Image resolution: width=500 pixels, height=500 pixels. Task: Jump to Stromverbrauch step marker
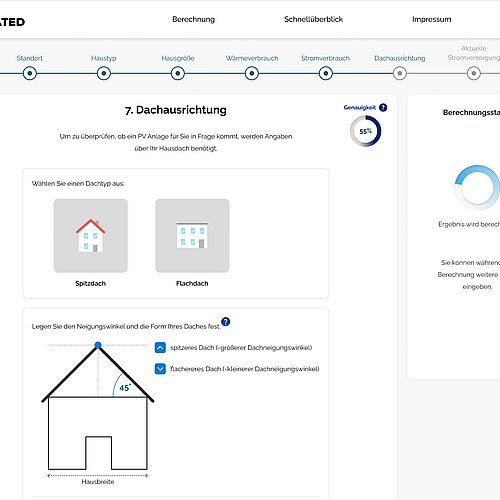click(x=326, y=73)
